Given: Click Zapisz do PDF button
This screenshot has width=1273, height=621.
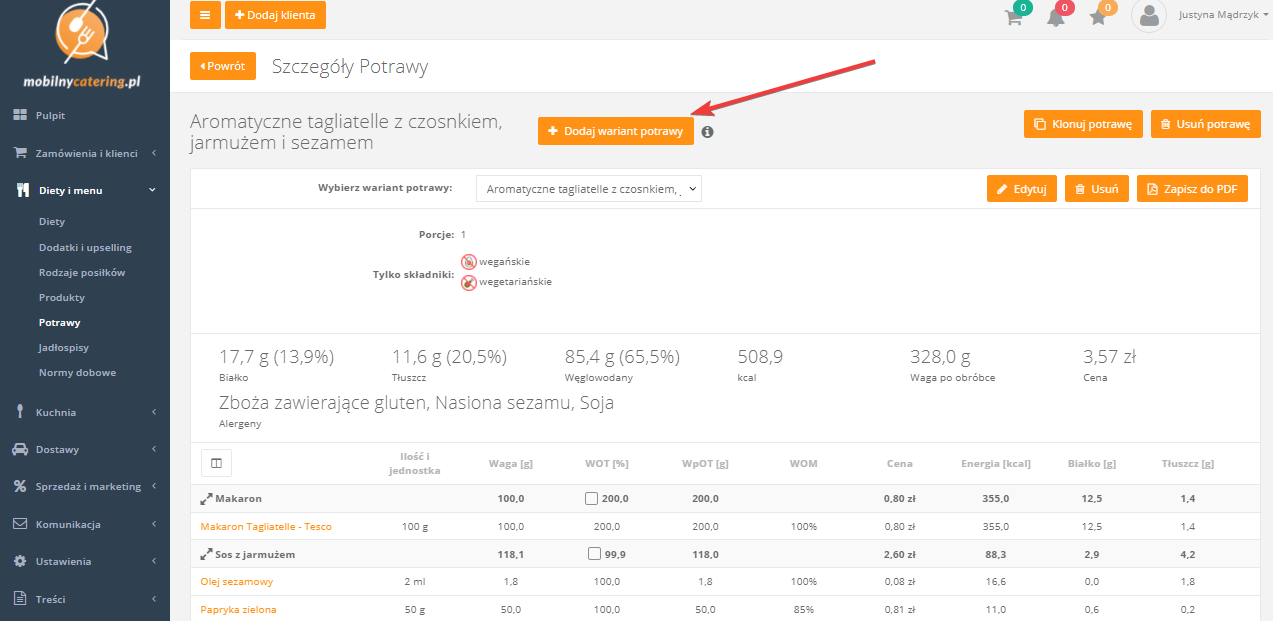Looking at the screenshot, I should coord(1192,189).
